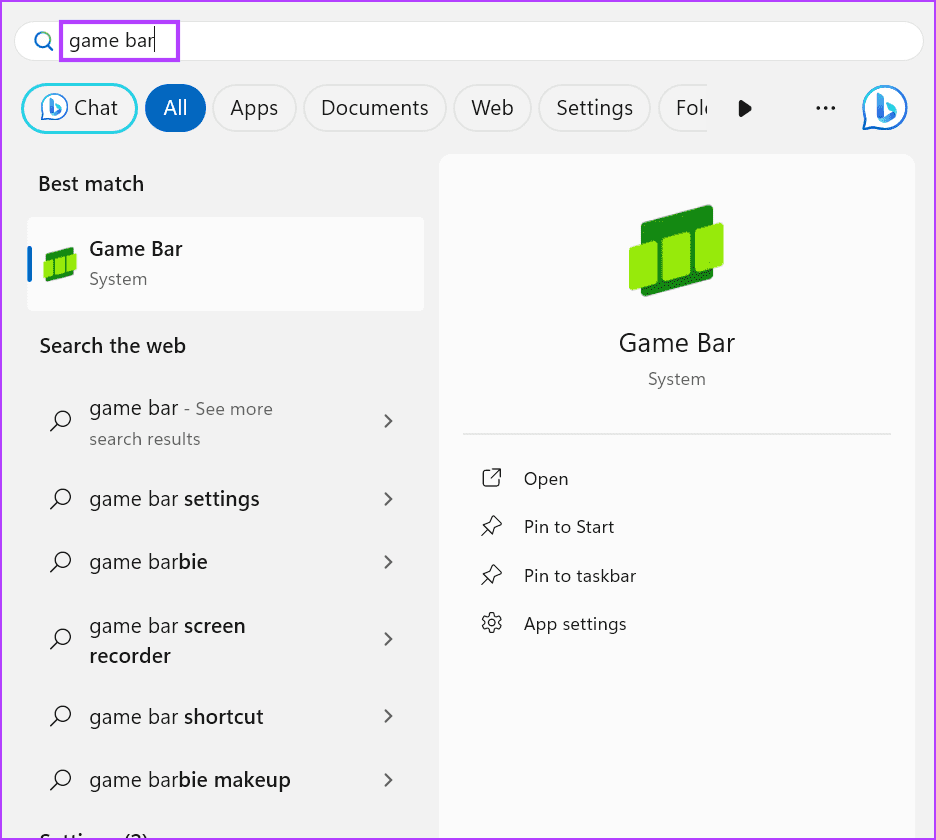Select the All filter tab
Screen dimensions: 936x840
click(x=176, y=108)
